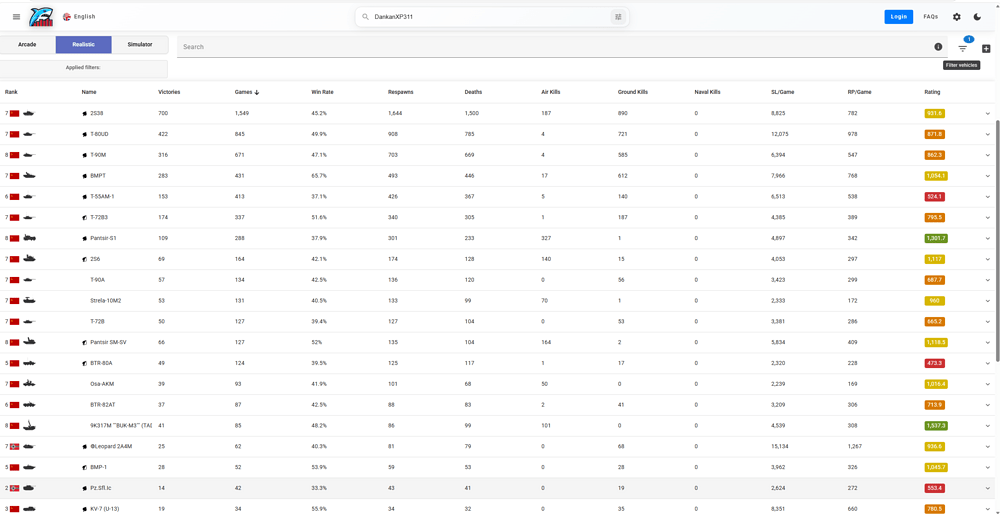Expand the T-80UD row chevron

pyautogui.click(x=987, y=134)
